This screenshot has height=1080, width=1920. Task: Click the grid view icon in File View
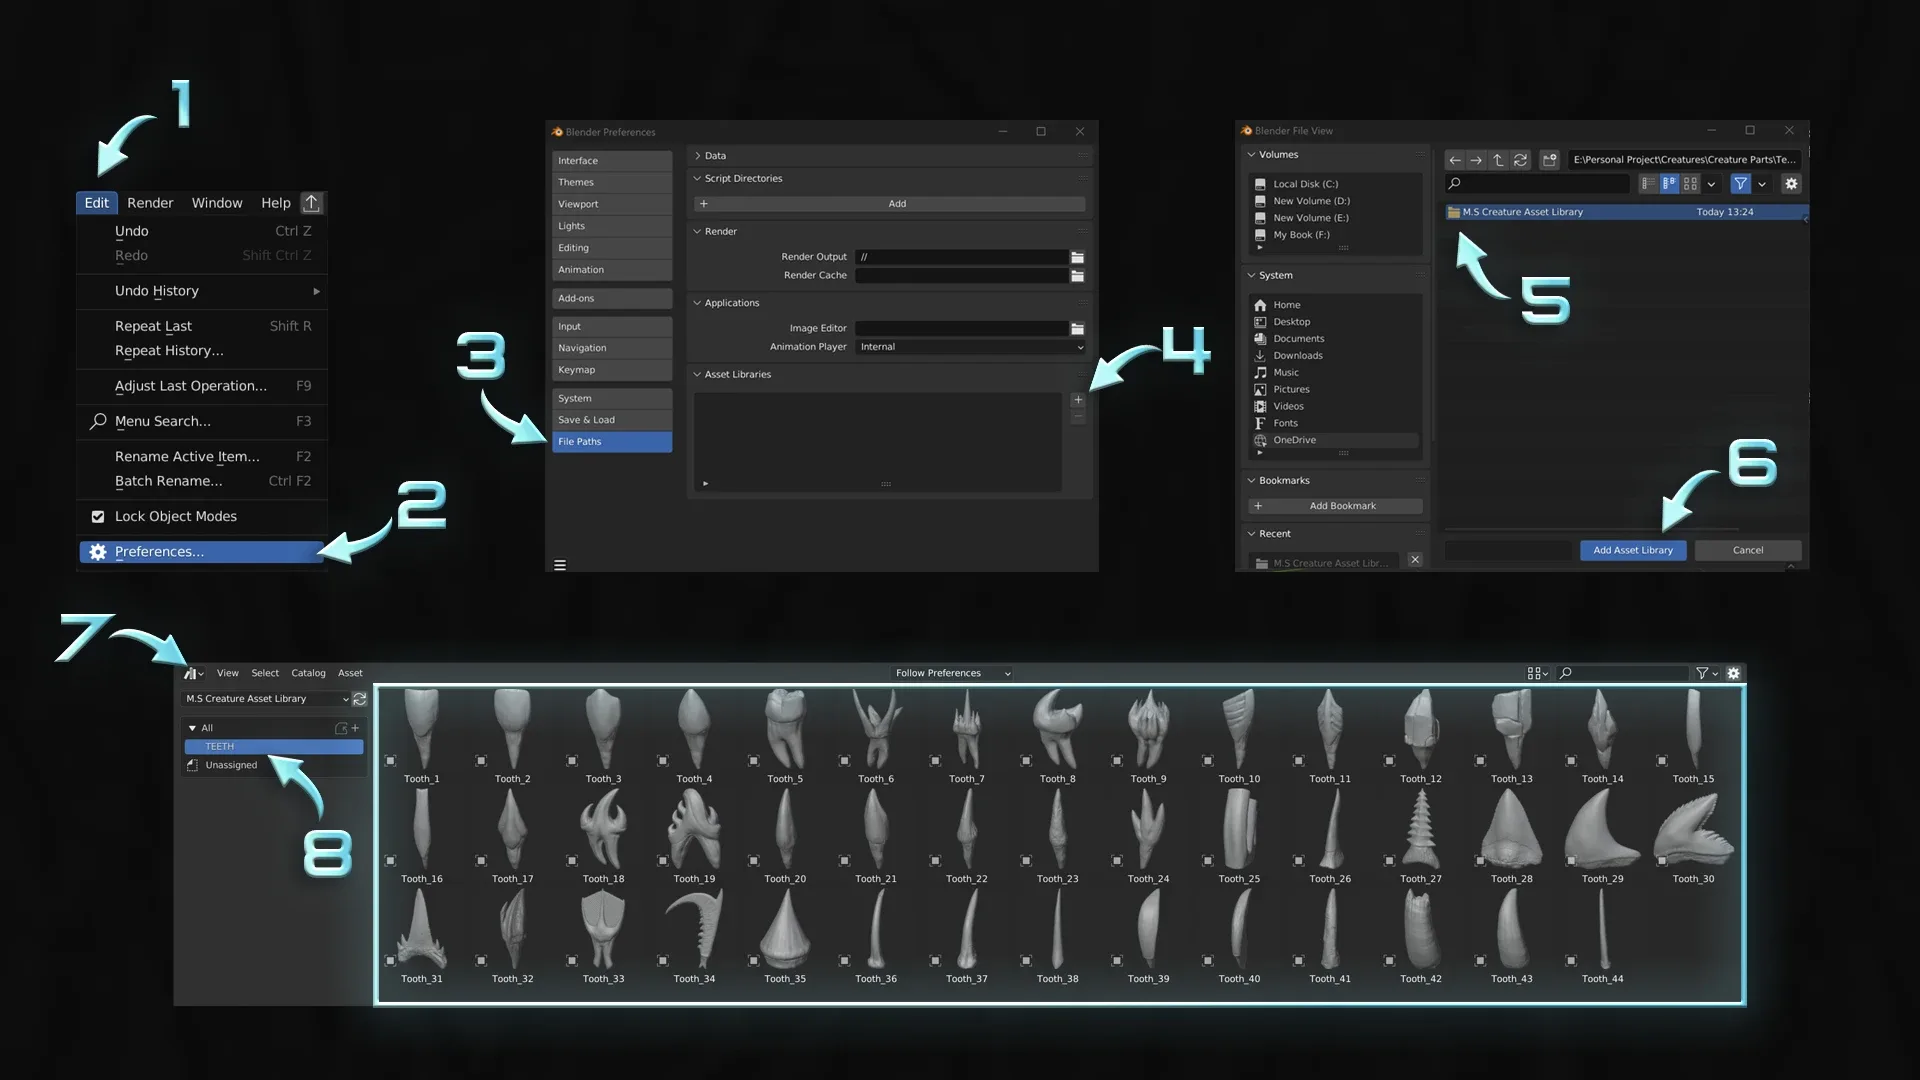(1692, 183)
